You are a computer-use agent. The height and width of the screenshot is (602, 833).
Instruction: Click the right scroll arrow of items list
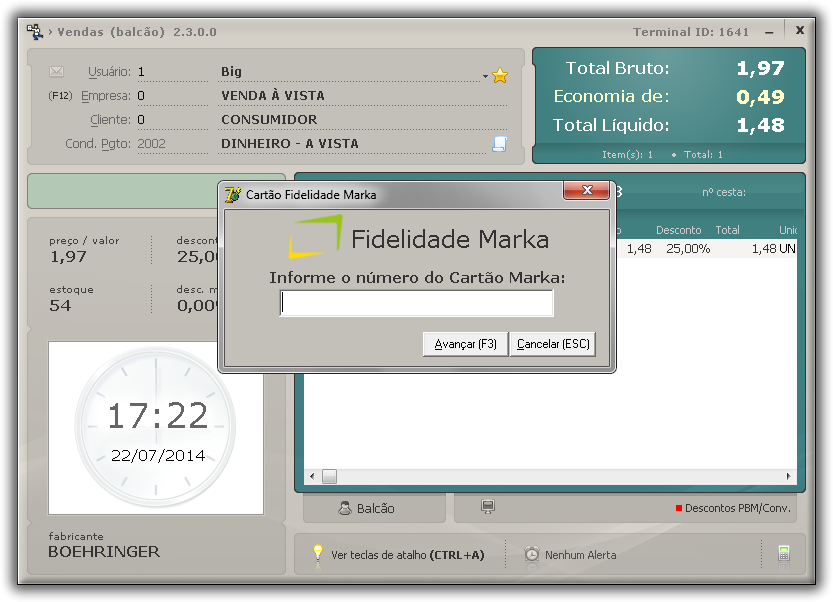tap(788, 476)
